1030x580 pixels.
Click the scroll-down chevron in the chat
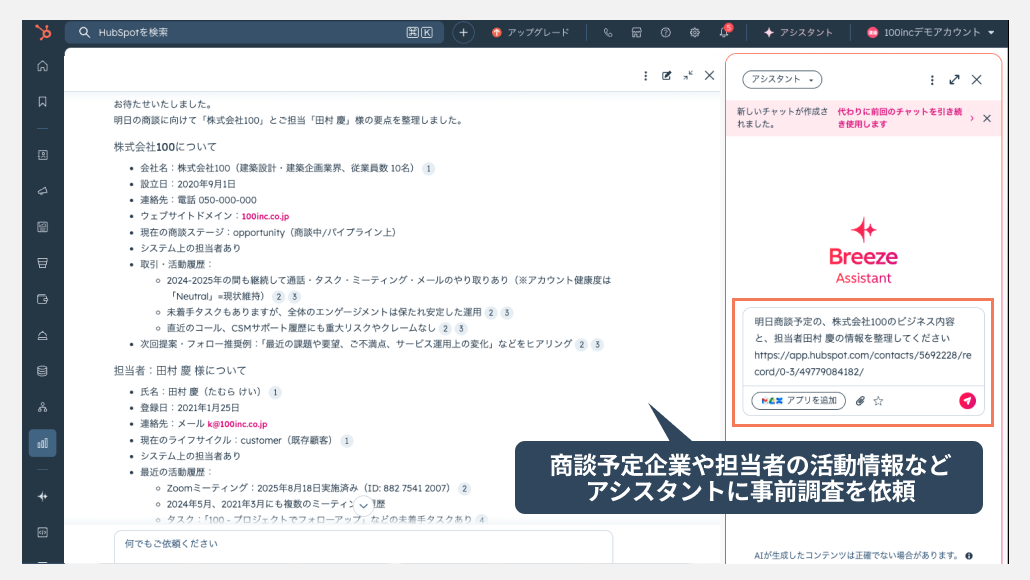pyautogui.click(x=364, y=506)
